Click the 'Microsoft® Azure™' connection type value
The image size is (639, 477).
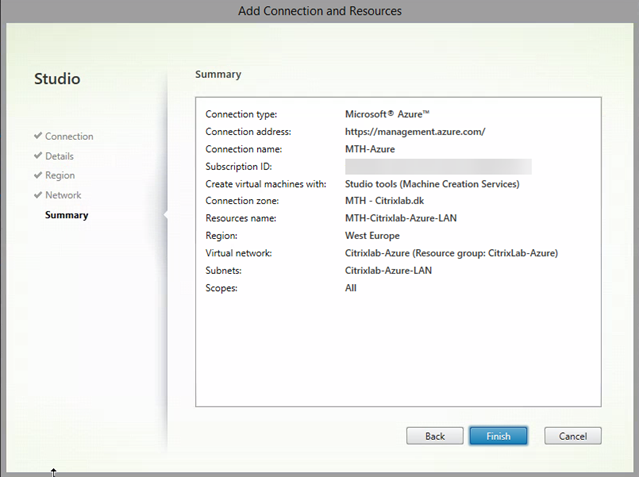pyautogui.click(x=387, y=114)
